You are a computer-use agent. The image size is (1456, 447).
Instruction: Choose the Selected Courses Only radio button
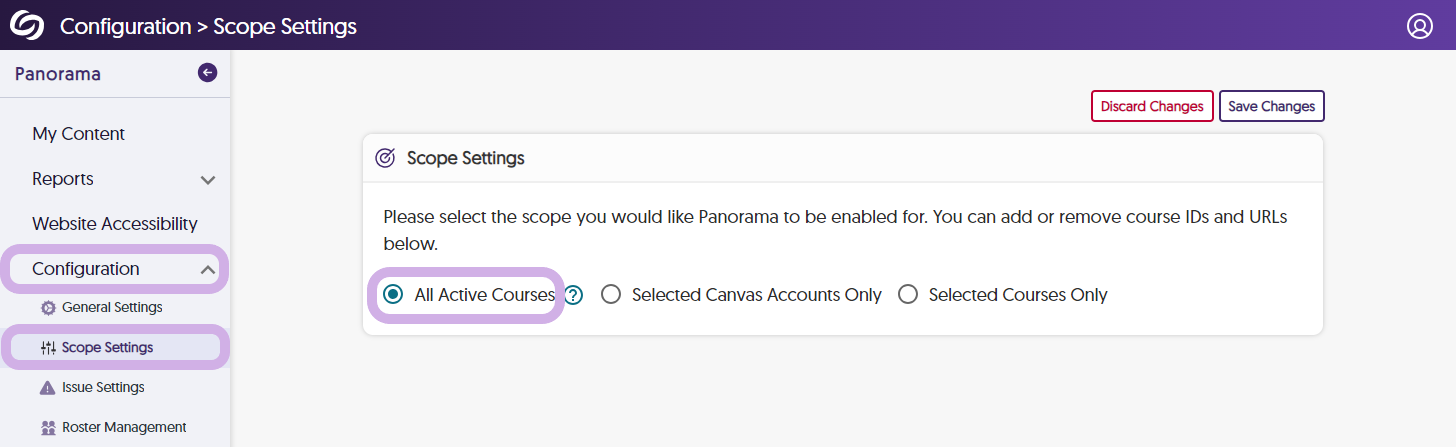click(x=908, y=295)
